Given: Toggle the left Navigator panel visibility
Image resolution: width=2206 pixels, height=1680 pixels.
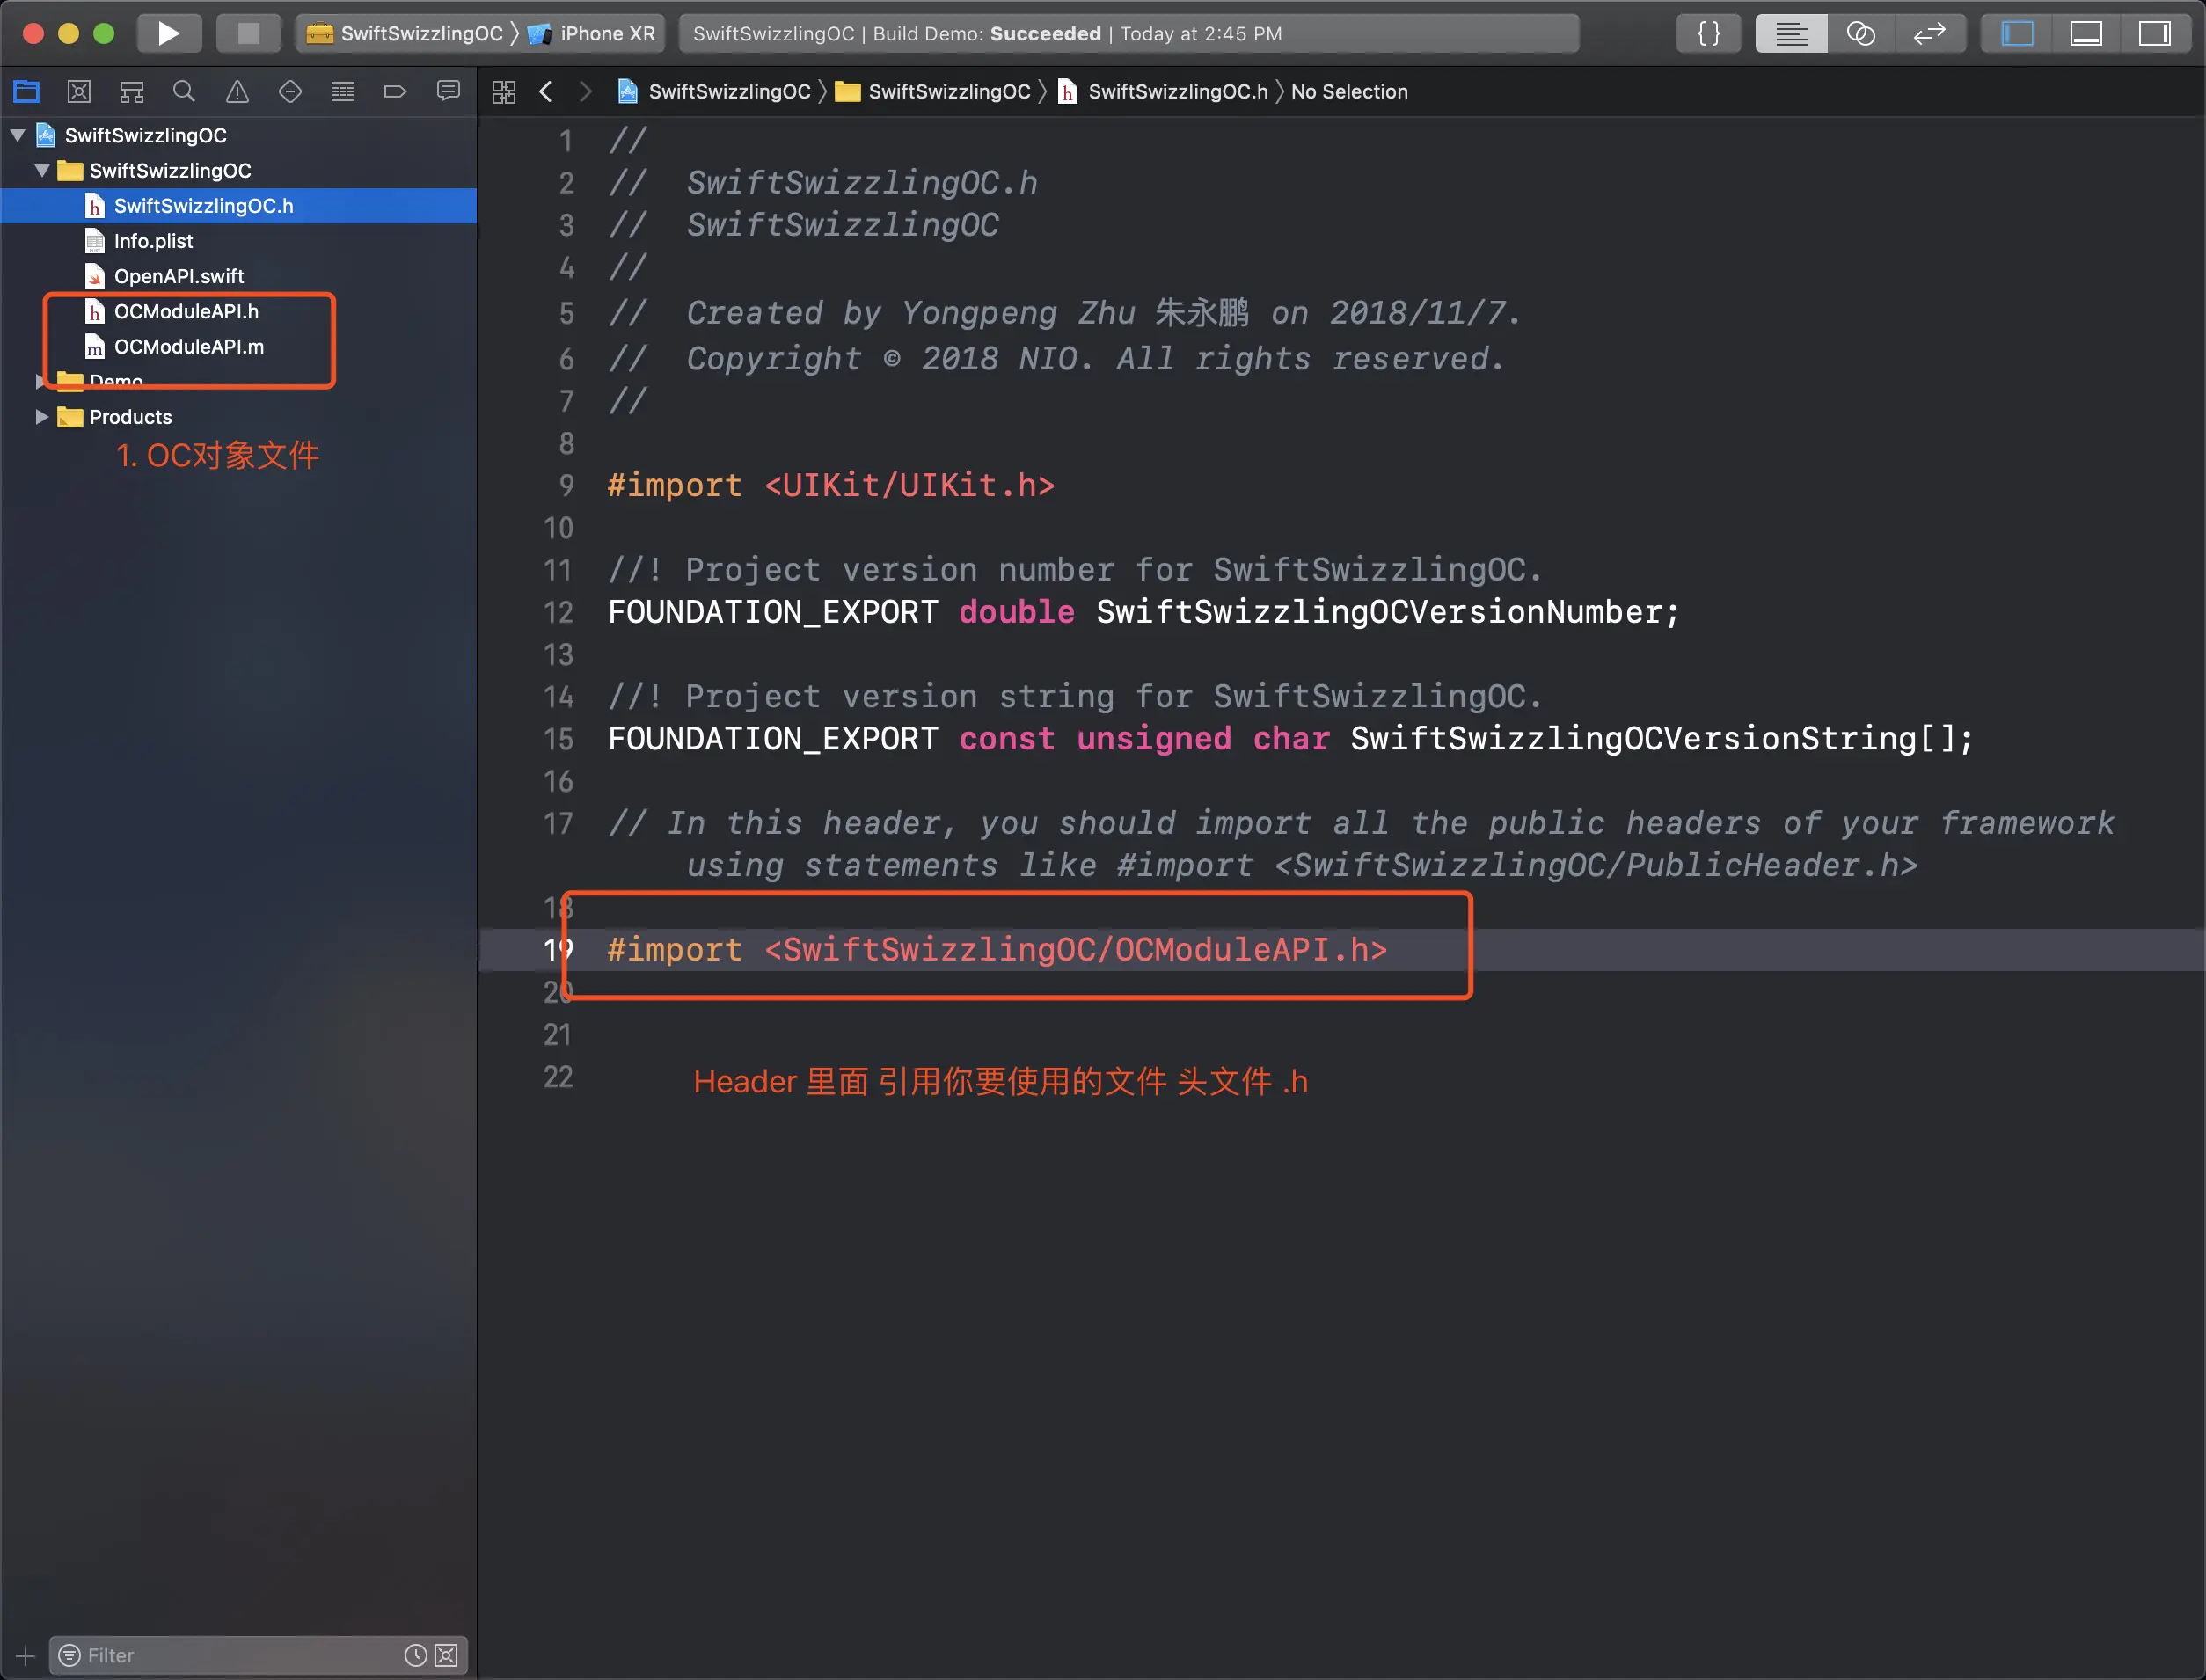Looking at the screenshot, I should pyautogui.click(x=2017, y=33).
